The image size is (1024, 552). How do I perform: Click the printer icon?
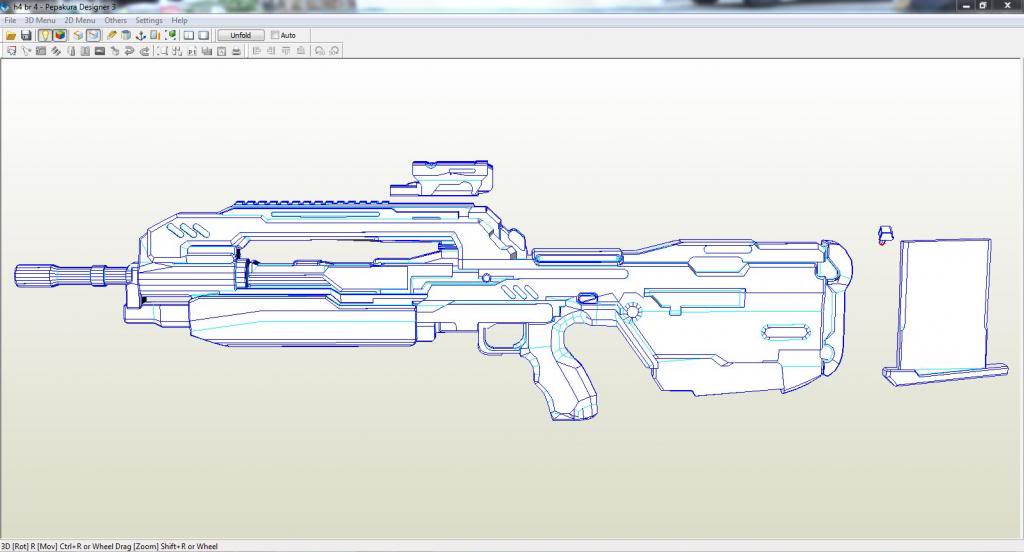click(x=236, y=51)
